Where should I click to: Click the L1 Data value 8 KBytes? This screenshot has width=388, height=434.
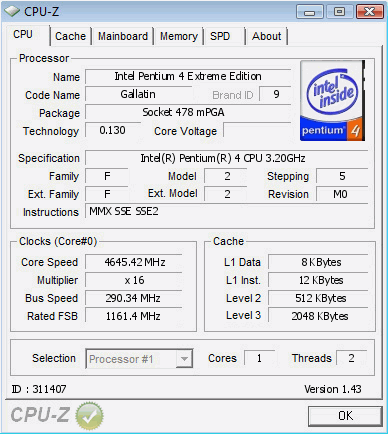(x=318, y=262)
